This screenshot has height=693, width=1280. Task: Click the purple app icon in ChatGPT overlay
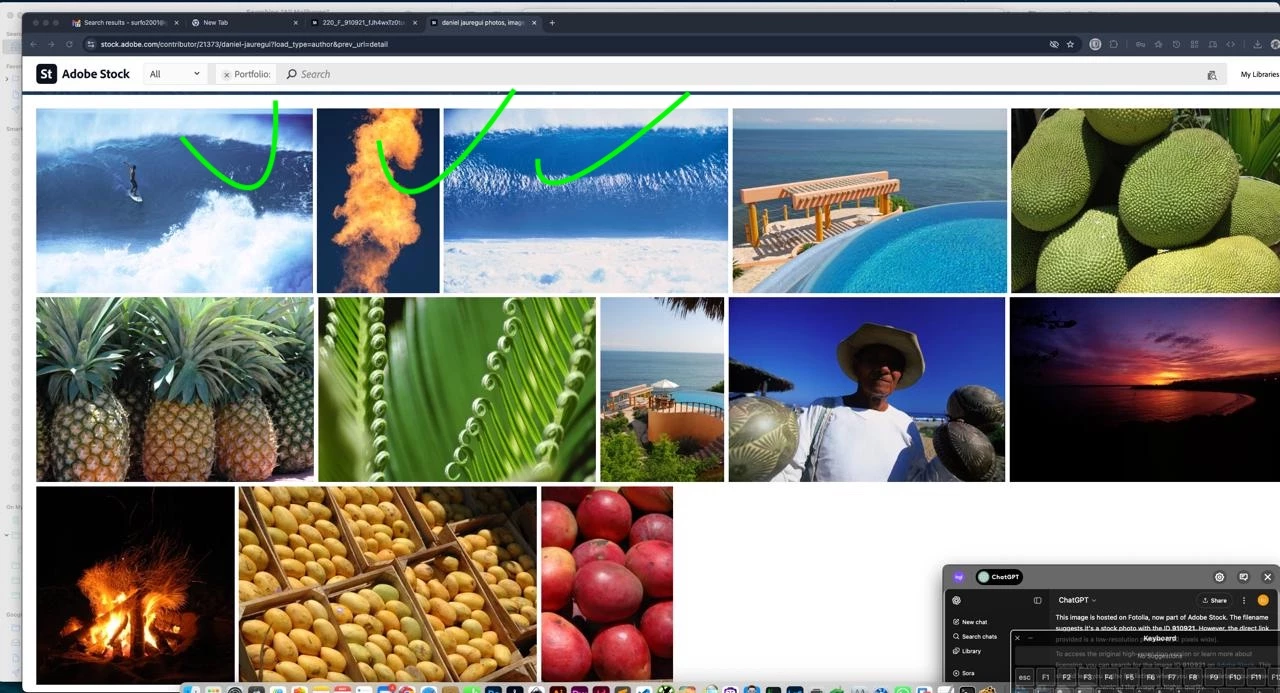959,577
